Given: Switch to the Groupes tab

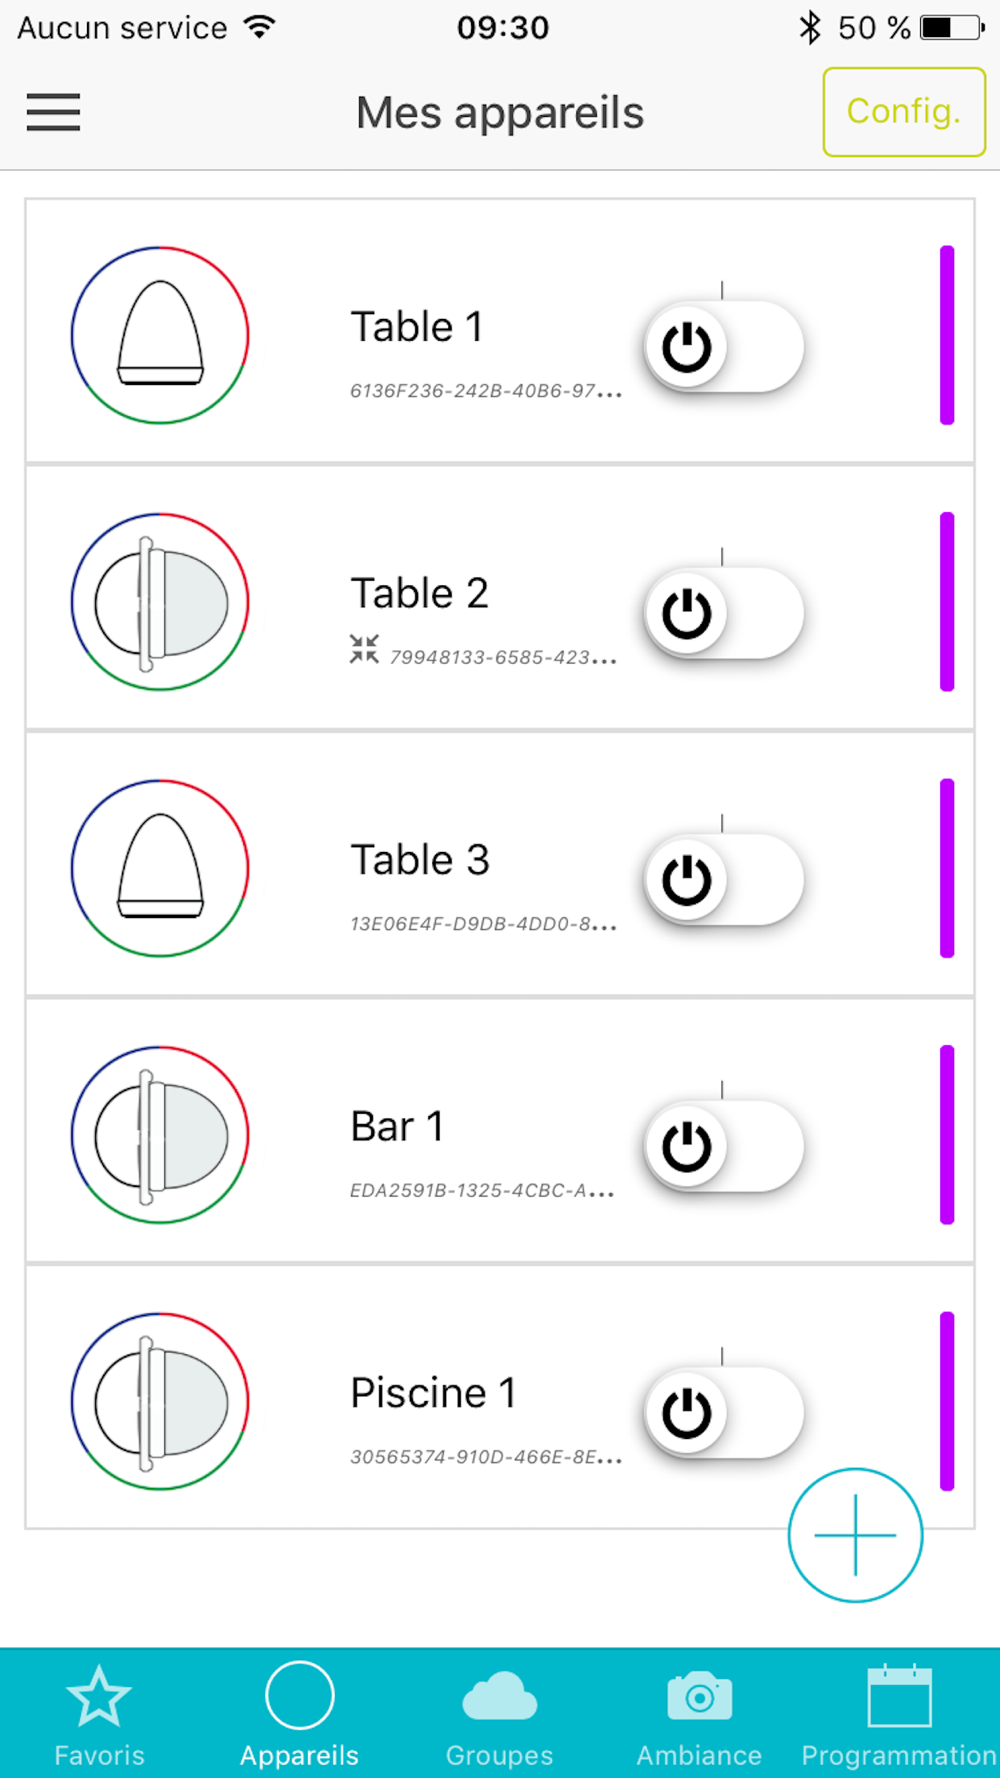Looking at the screenshot, I should (499, 1714).
